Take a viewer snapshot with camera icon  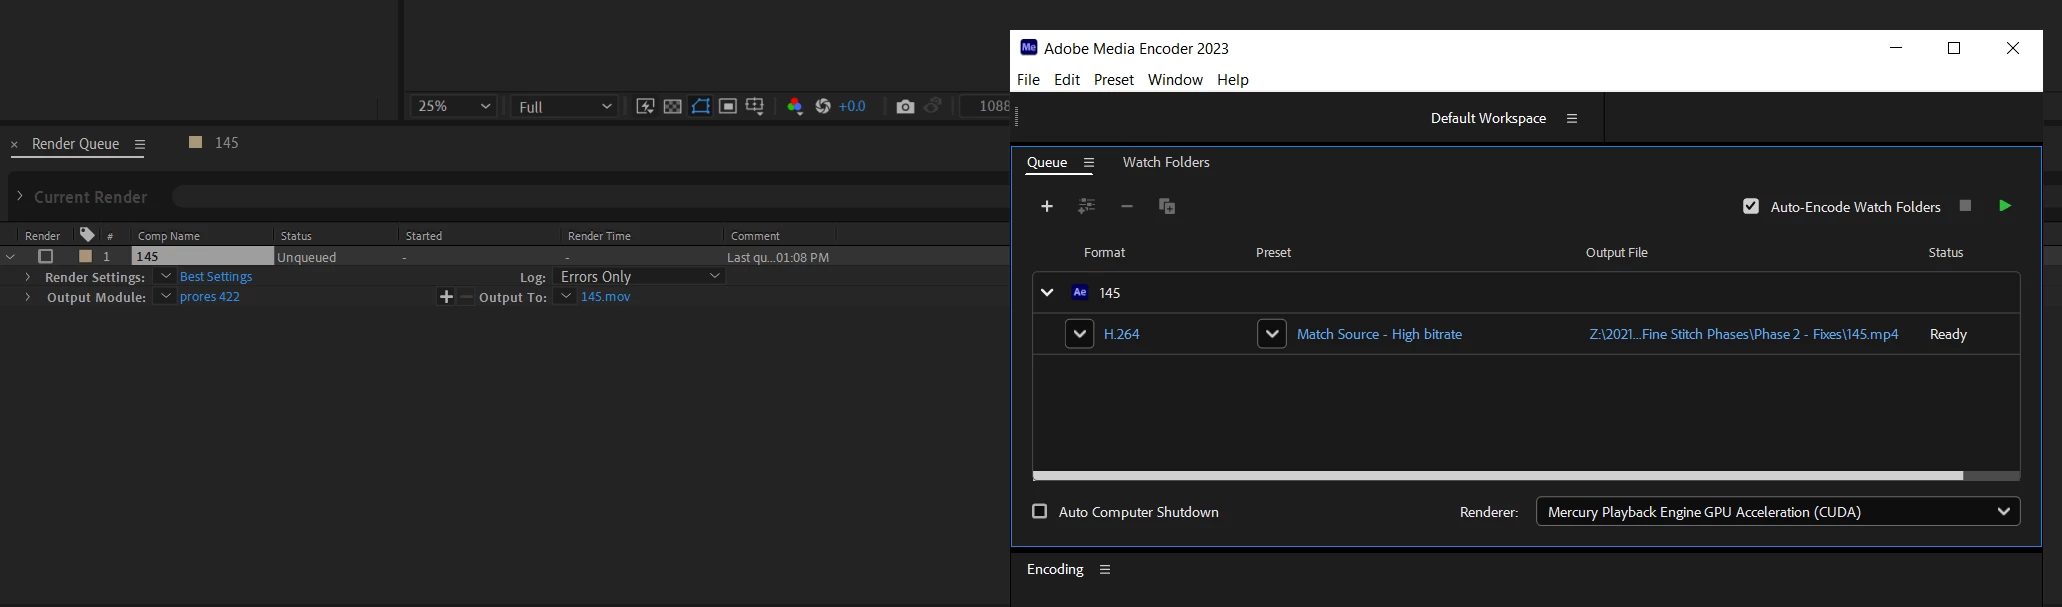coord(905,106)
